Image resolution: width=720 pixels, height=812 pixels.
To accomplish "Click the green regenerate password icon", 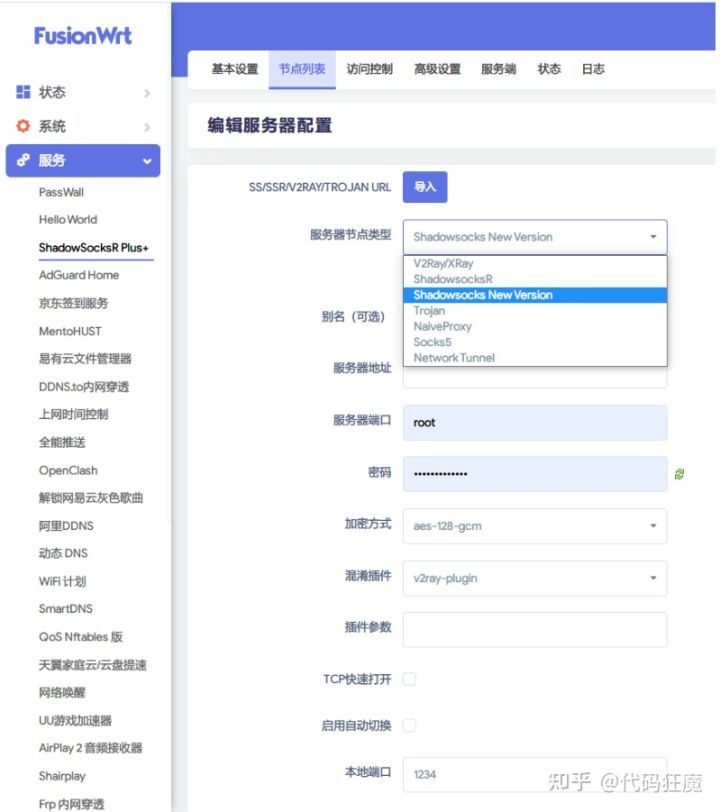I will click(x=679, y=473).
